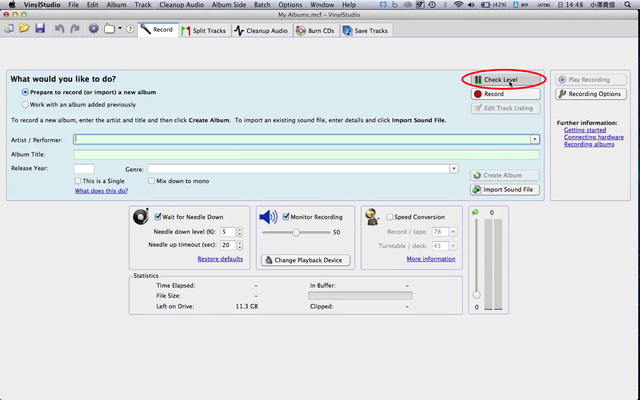Click the green input level reset icon
This screenshot has height=400, width=640.
[475, 212]
